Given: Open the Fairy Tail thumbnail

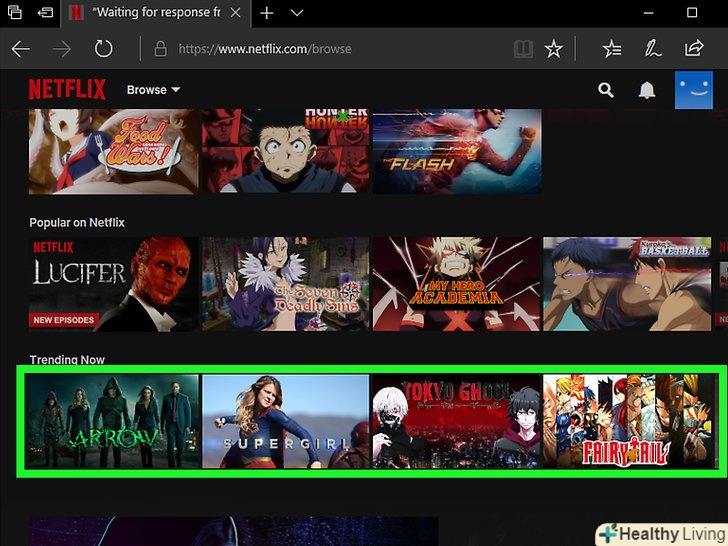Looking at the screenshot, I should pyautogui.click(x=629, y=421).
